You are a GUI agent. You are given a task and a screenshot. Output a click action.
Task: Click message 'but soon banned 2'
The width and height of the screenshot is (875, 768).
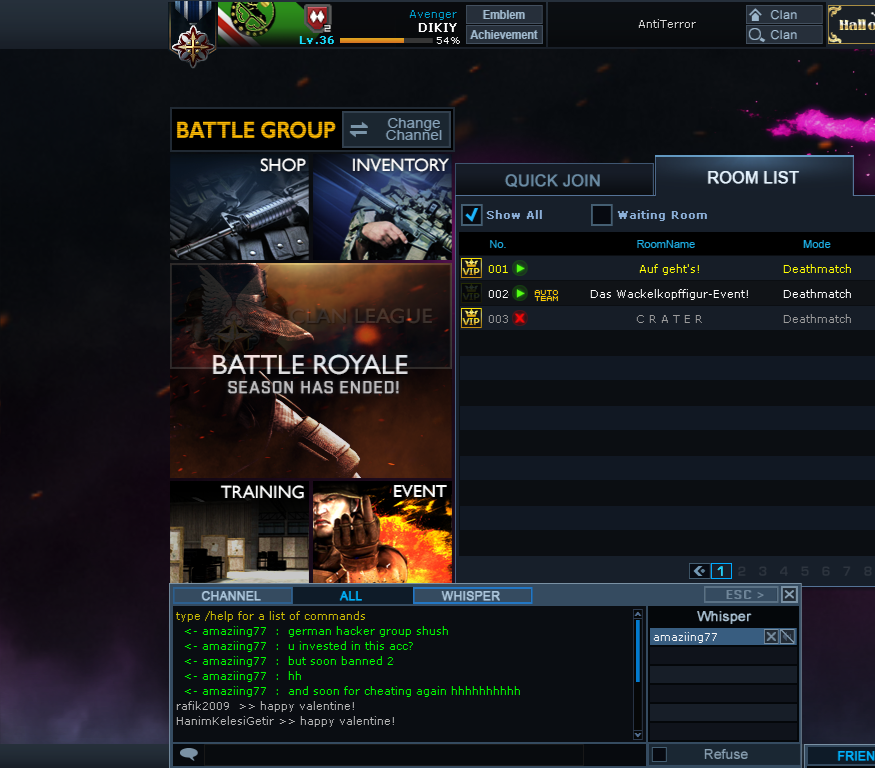[341, 661]
